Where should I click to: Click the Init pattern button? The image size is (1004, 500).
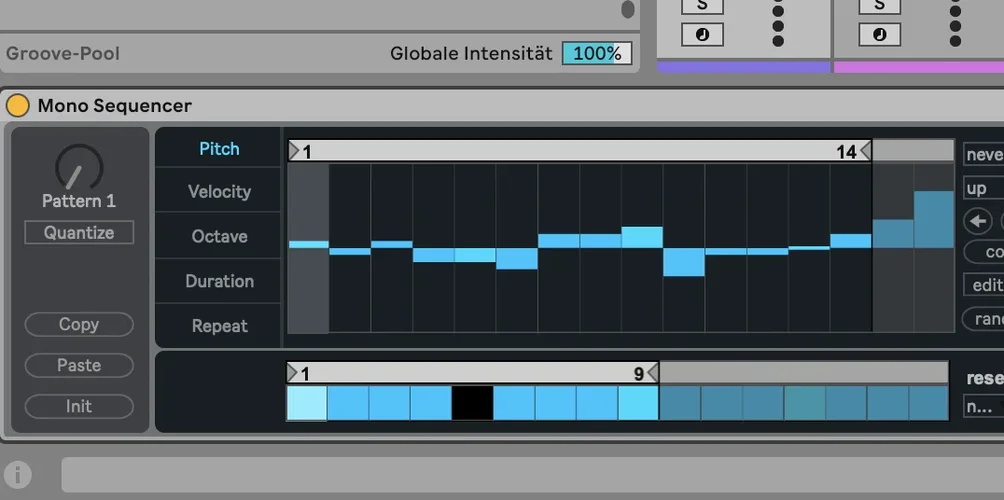79,407
